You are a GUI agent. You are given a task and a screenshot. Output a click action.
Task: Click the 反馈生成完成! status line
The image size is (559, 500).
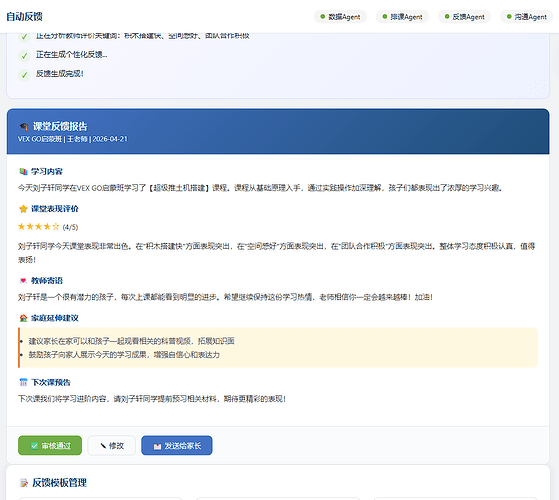[x=60, y=74]
